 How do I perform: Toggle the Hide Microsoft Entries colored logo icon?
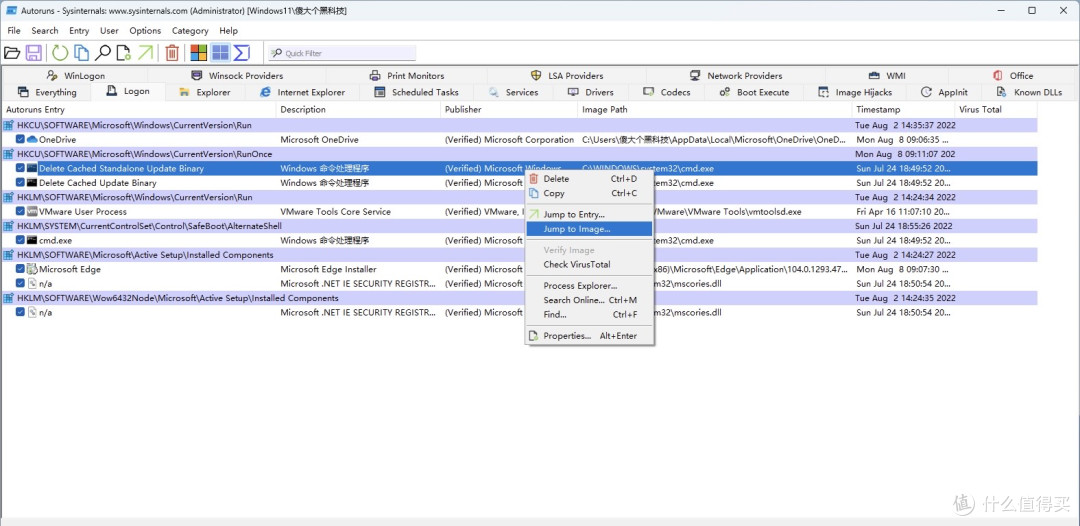[199, 53]
